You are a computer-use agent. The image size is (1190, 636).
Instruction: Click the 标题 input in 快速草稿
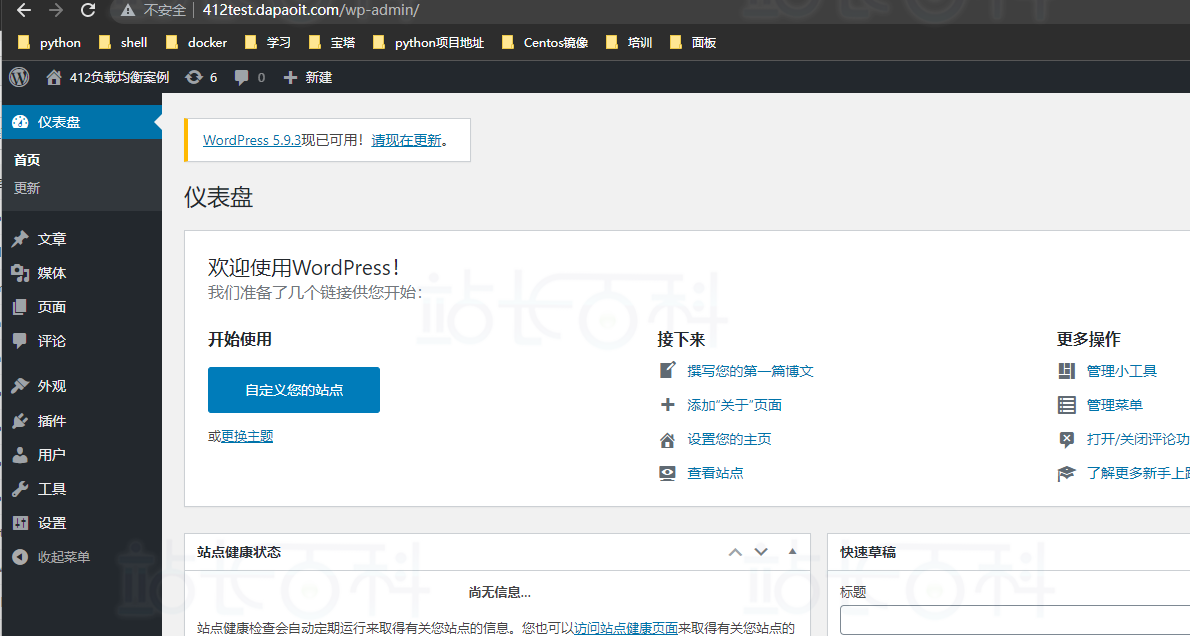(1015, 620)
